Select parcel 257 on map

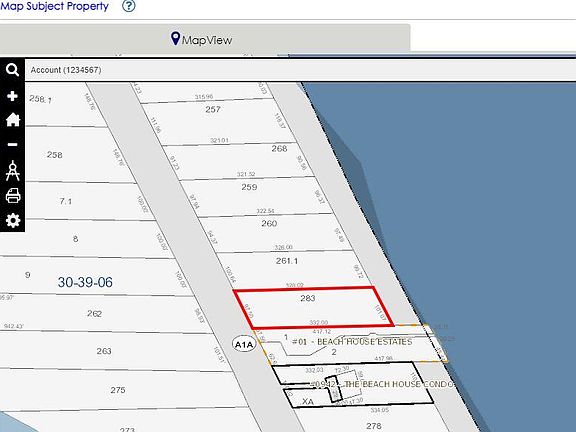pos(213,109)
